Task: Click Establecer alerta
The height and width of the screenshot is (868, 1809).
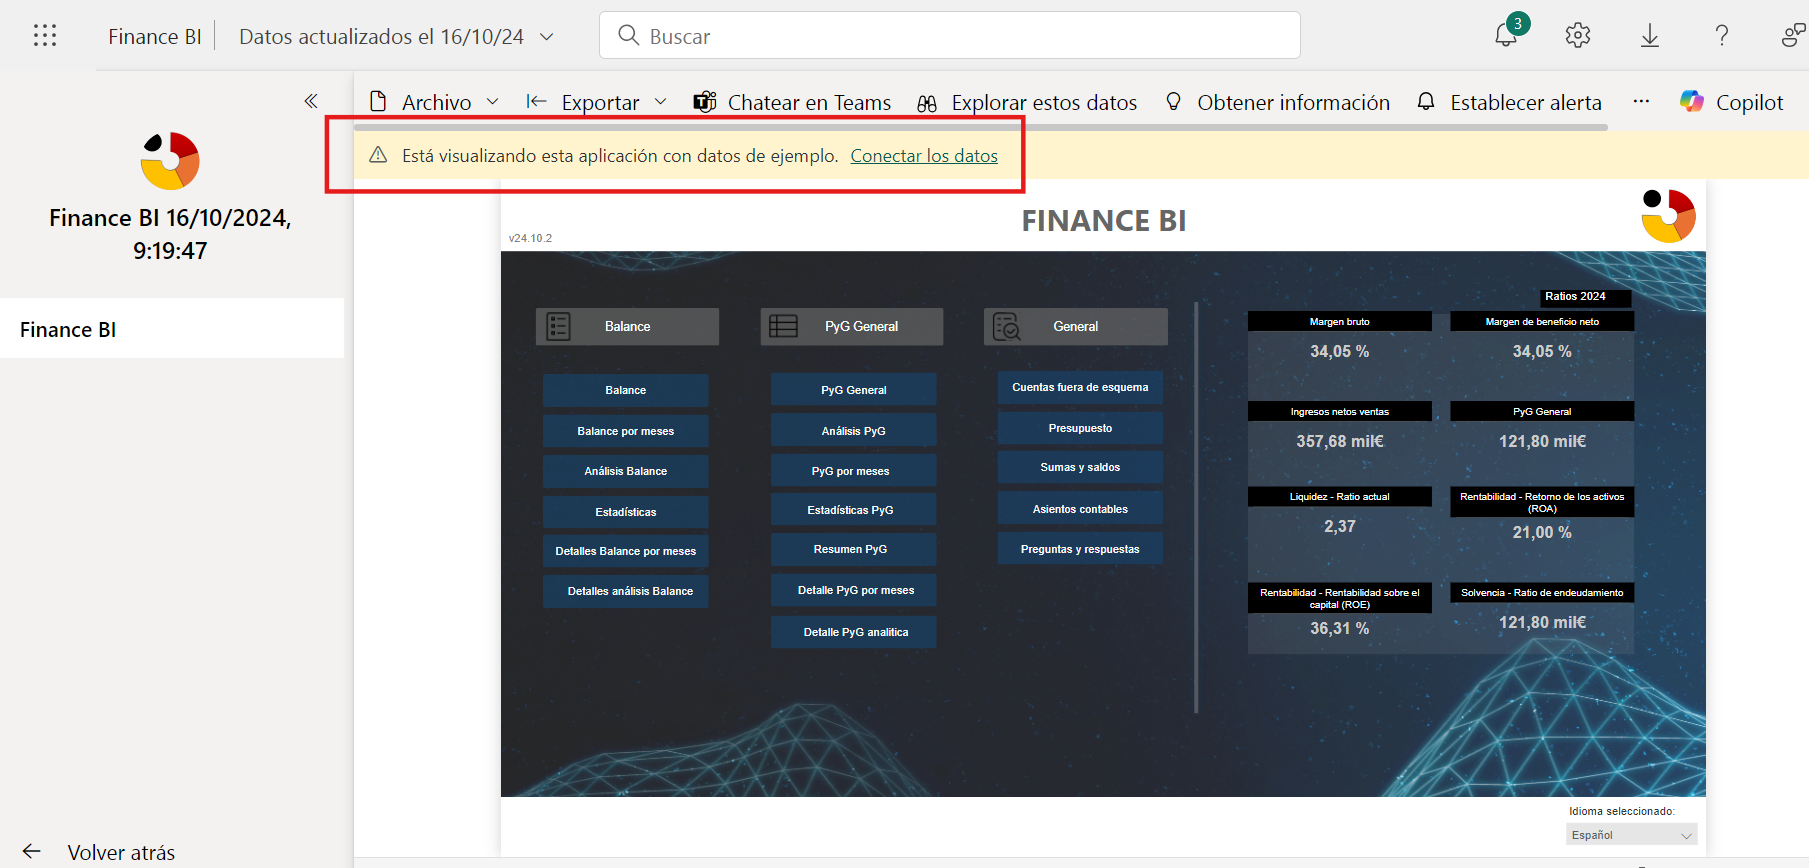Action: coord(1509,102)
